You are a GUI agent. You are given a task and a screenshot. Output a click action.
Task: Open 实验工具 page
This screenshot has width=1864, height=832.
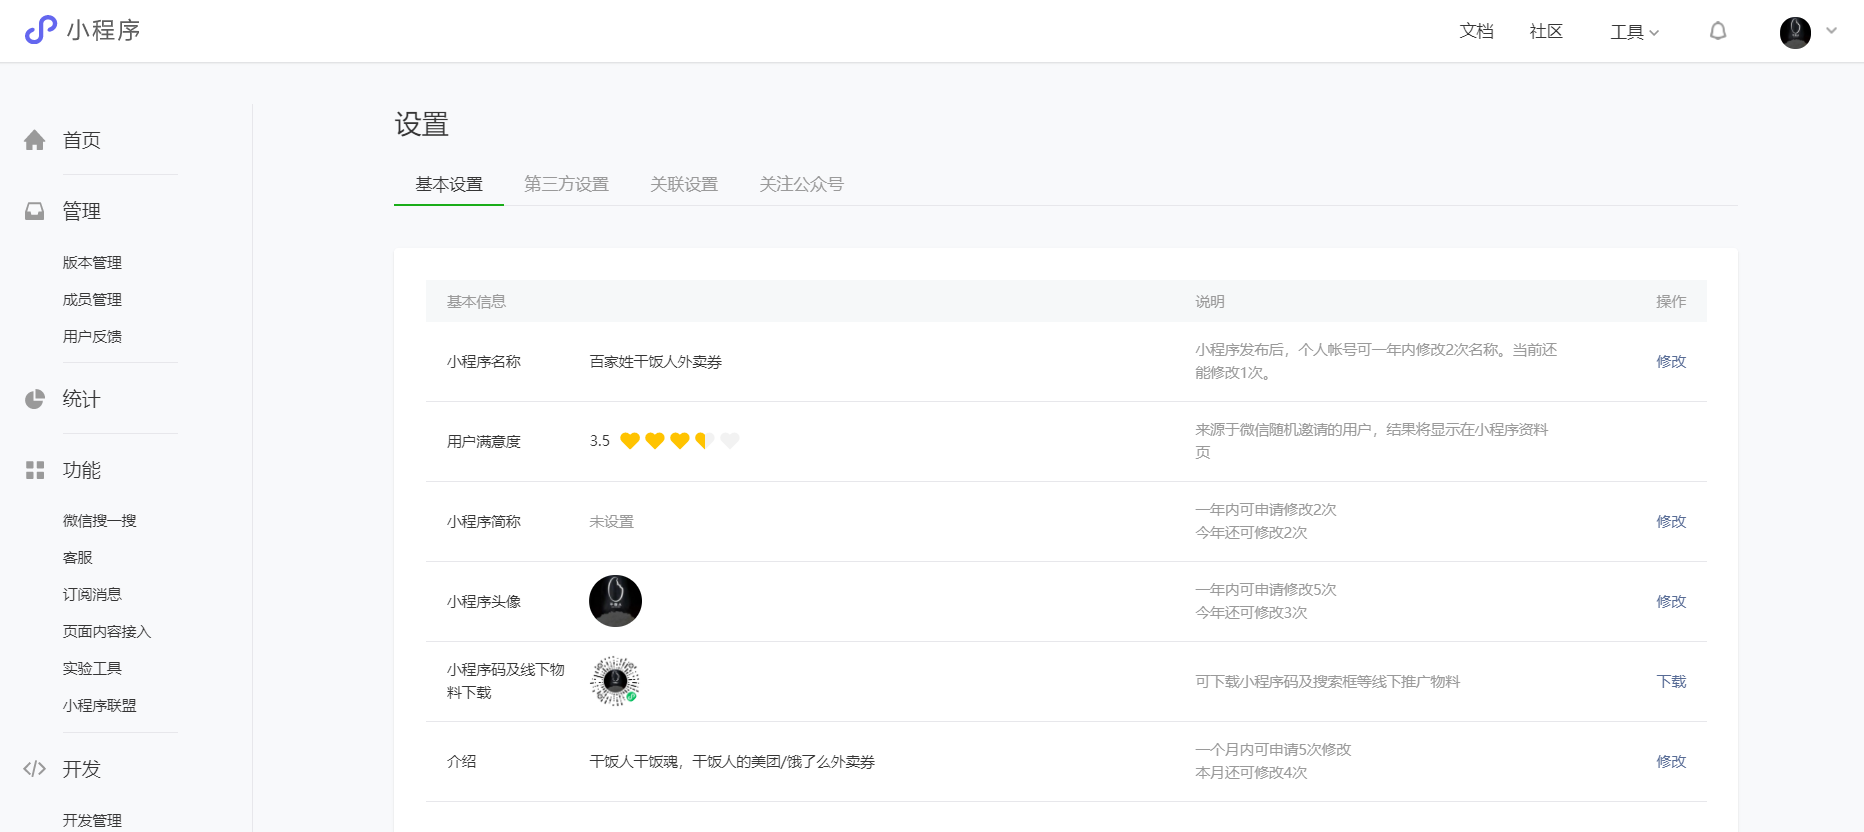92,668
